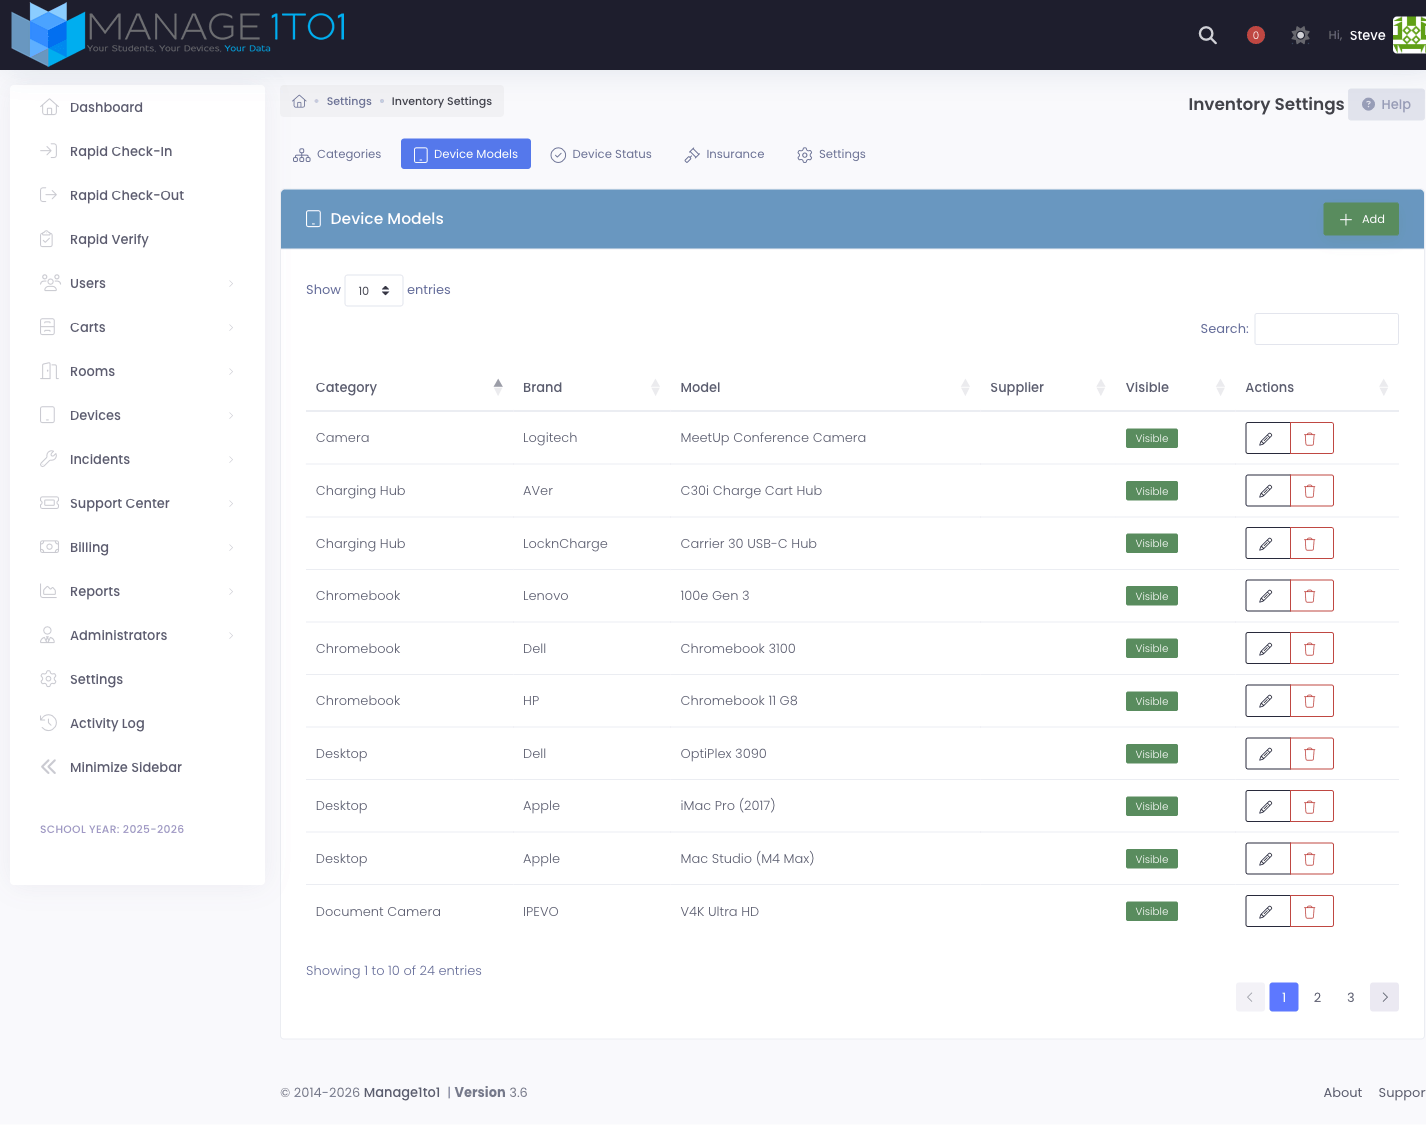
Task: Click the green Add button
Action: [1361, 219]
